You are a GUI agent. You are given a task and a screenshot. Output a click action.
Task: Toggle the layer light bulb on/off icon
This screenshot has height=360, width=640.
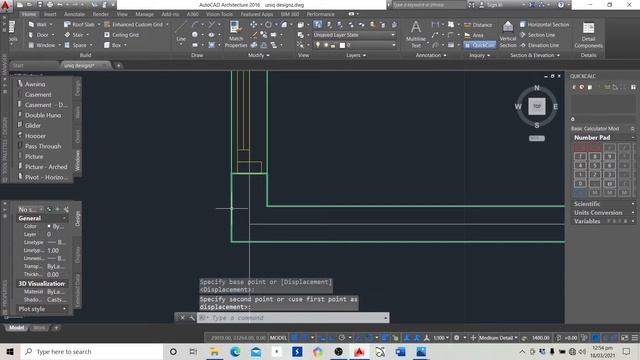[x=318, y=45]
